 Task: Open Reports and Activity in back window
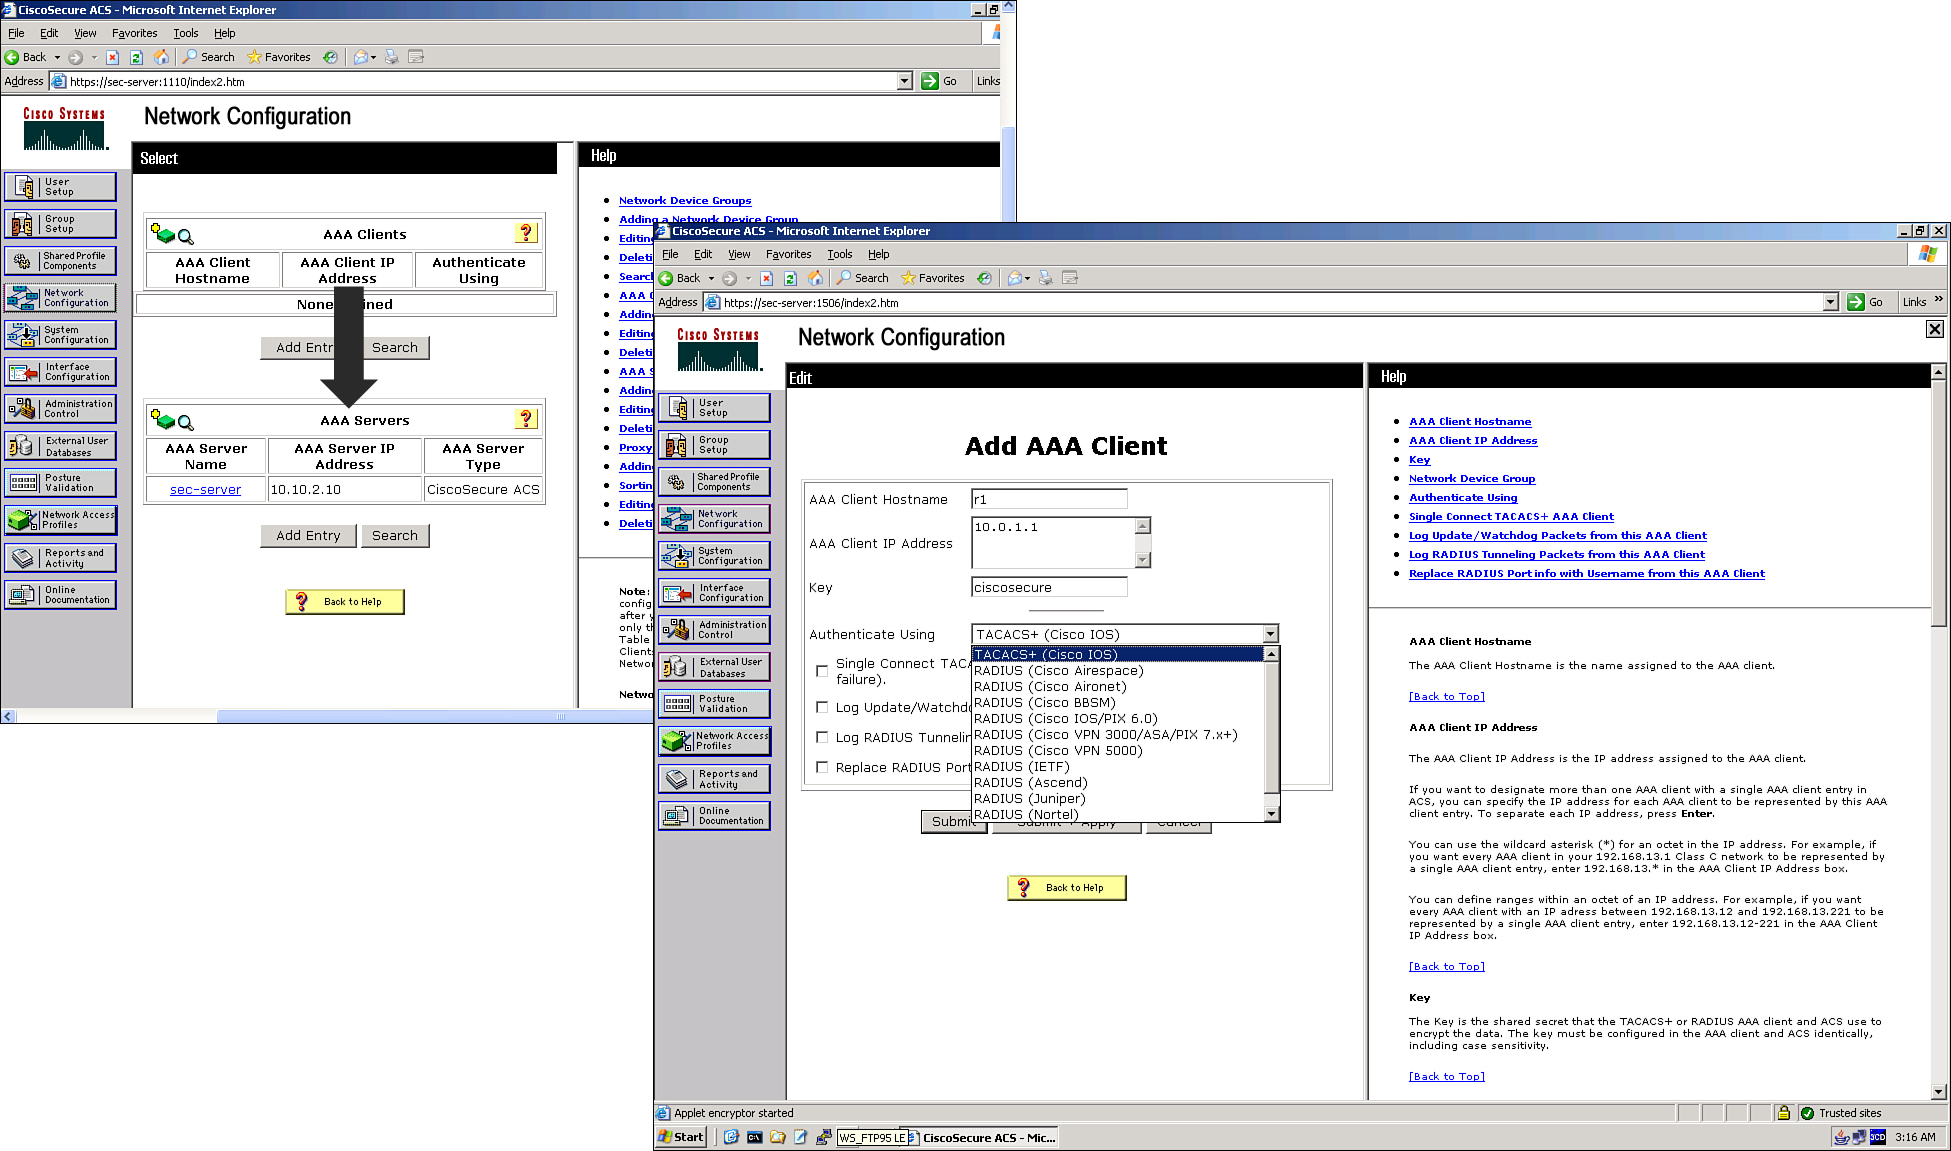(x=60, y=558)
